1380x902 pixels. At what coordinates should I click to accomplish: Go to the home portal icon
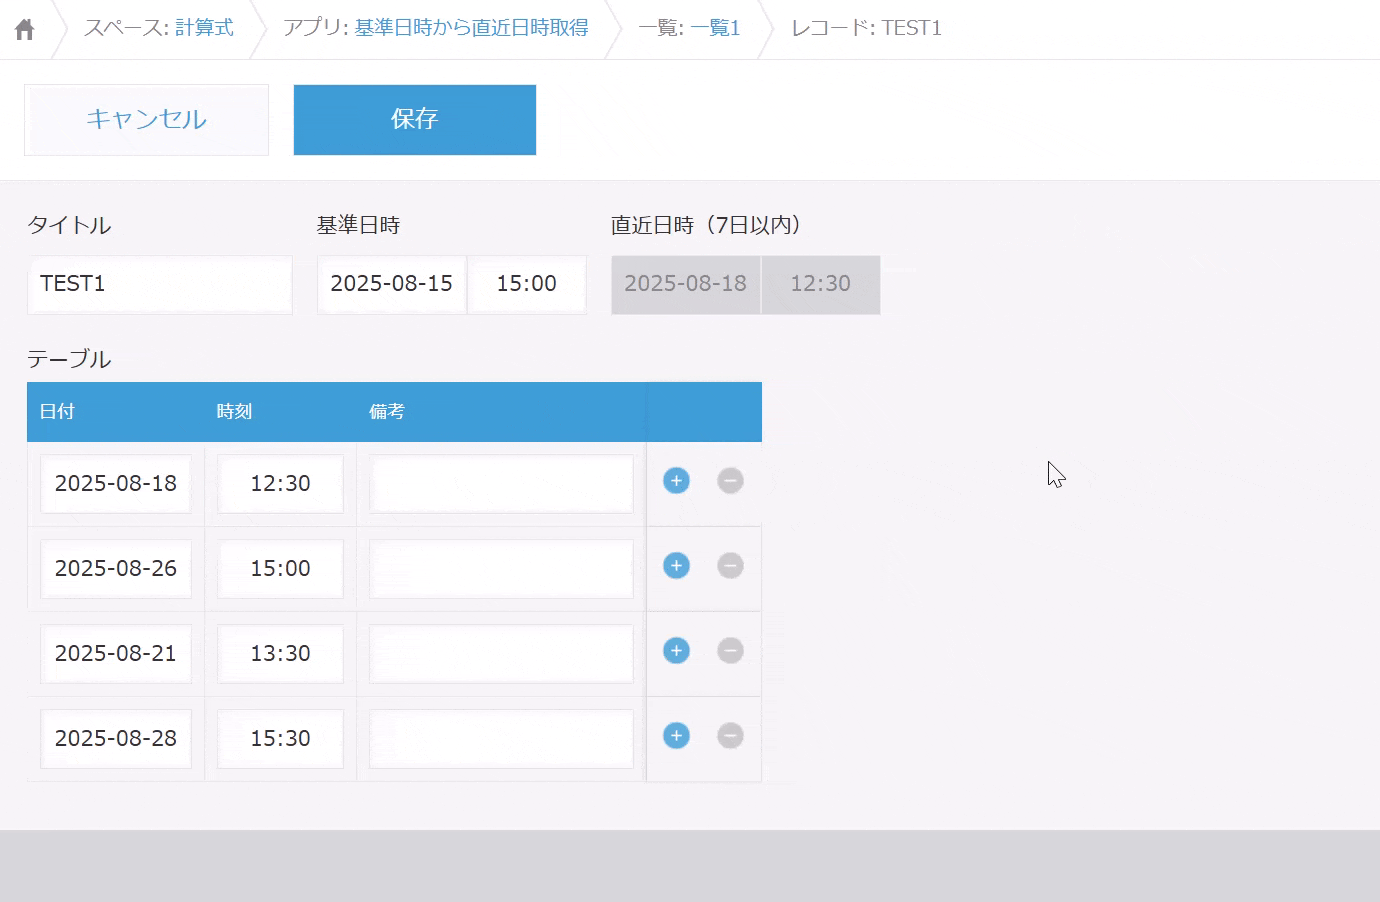pyautogui.click(x=25, y=29)
